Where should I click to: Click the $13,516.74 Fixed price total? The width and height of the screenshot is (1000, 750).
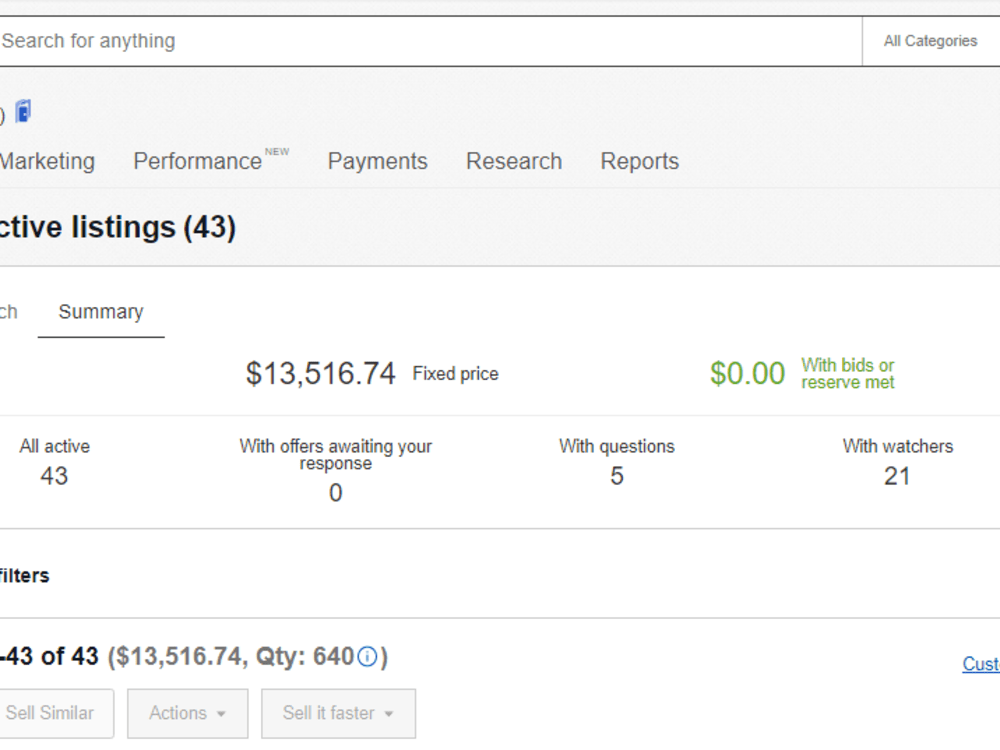coord(372,373)
